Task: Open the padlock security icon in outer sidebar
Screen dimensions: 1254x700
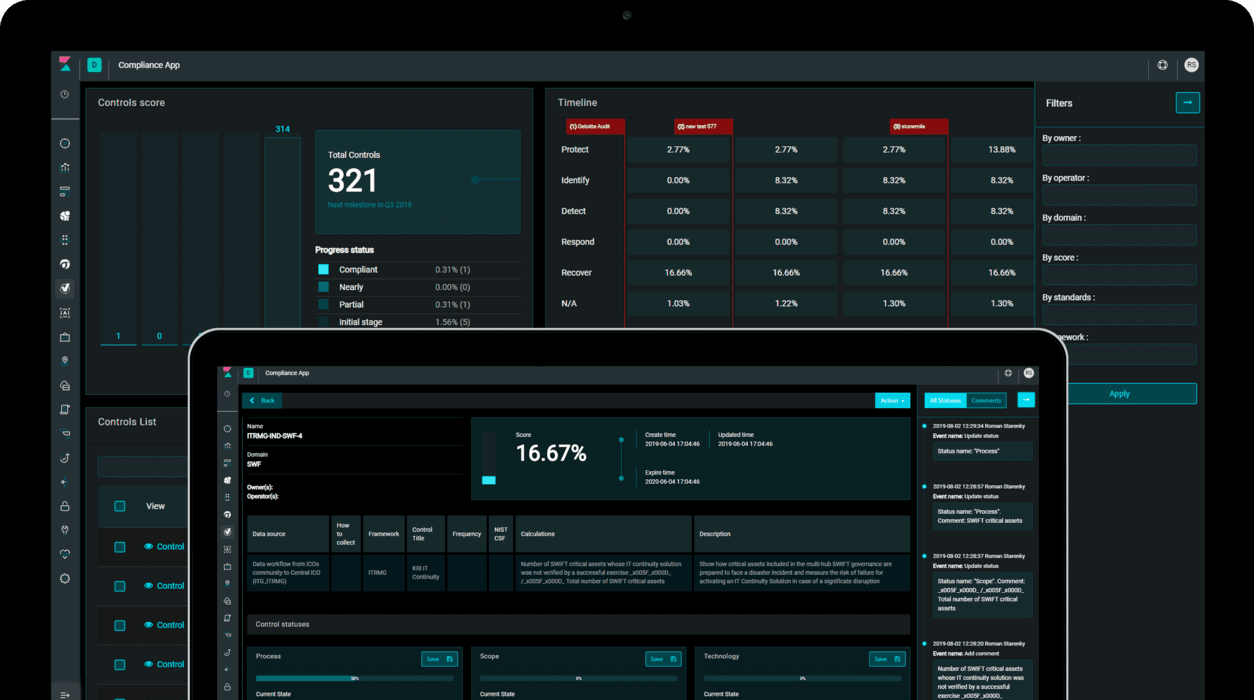Action: pos(65,506)
